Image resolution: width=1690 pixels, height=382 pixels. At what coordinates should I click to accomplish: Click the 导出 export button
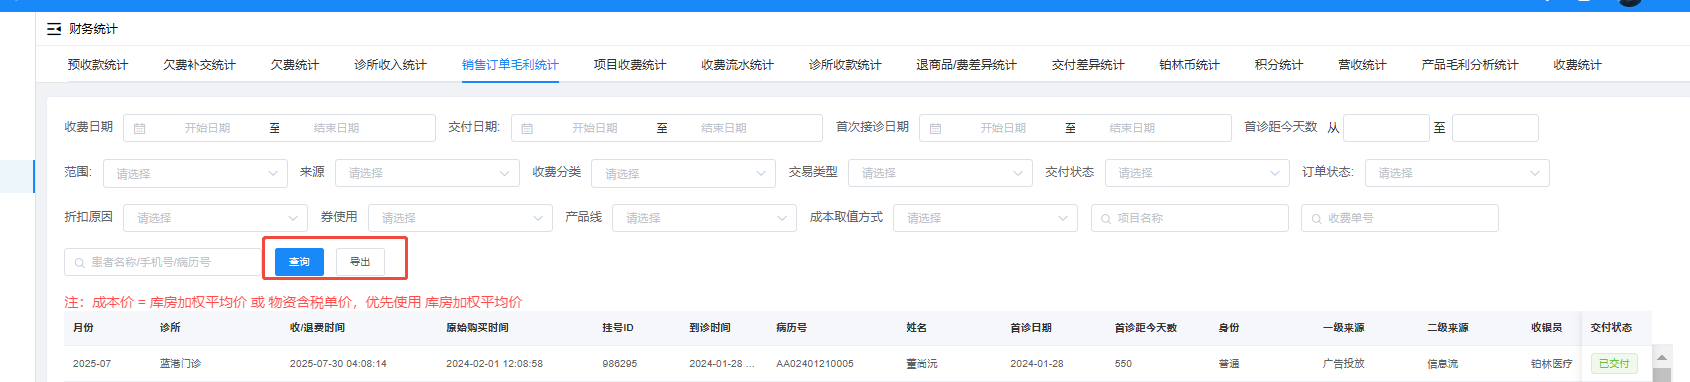pos(360,261)
